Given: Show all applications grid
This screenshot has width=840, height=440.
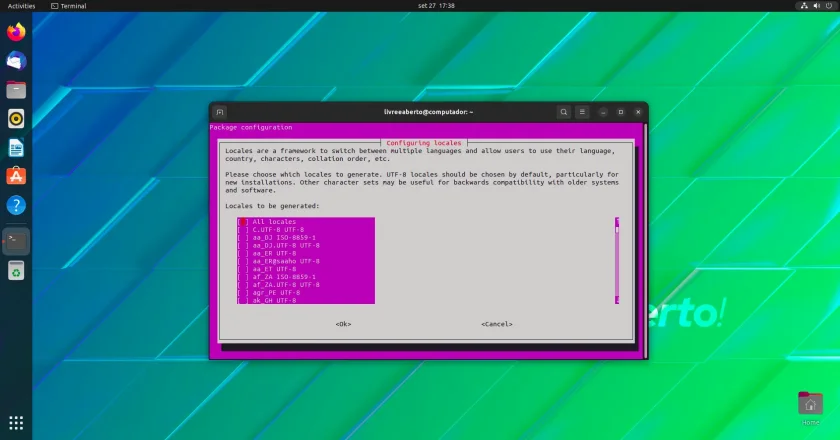Looking at the screenshot, I should [16, 423].
